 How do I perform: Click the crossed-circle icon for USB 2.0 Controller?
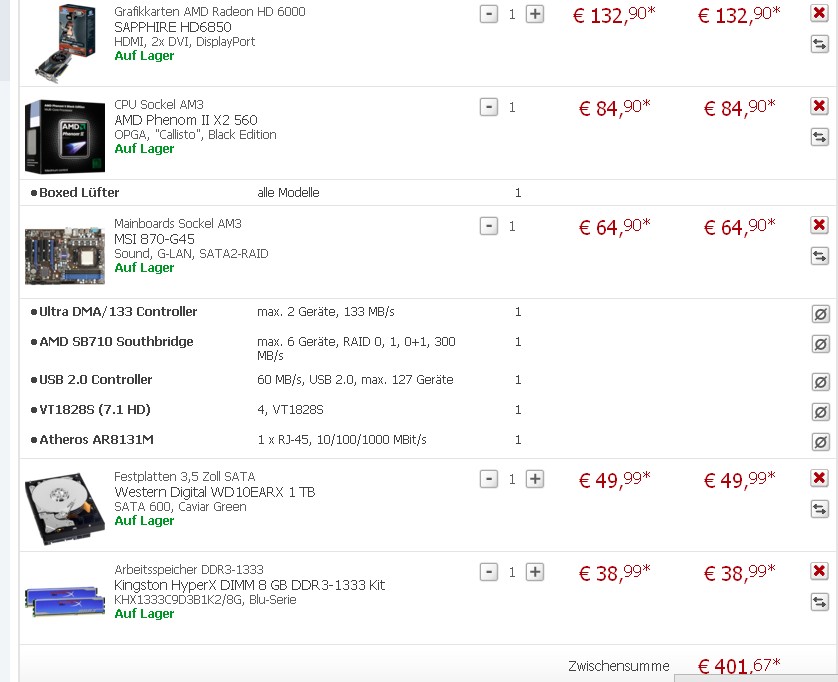point(820,382)
